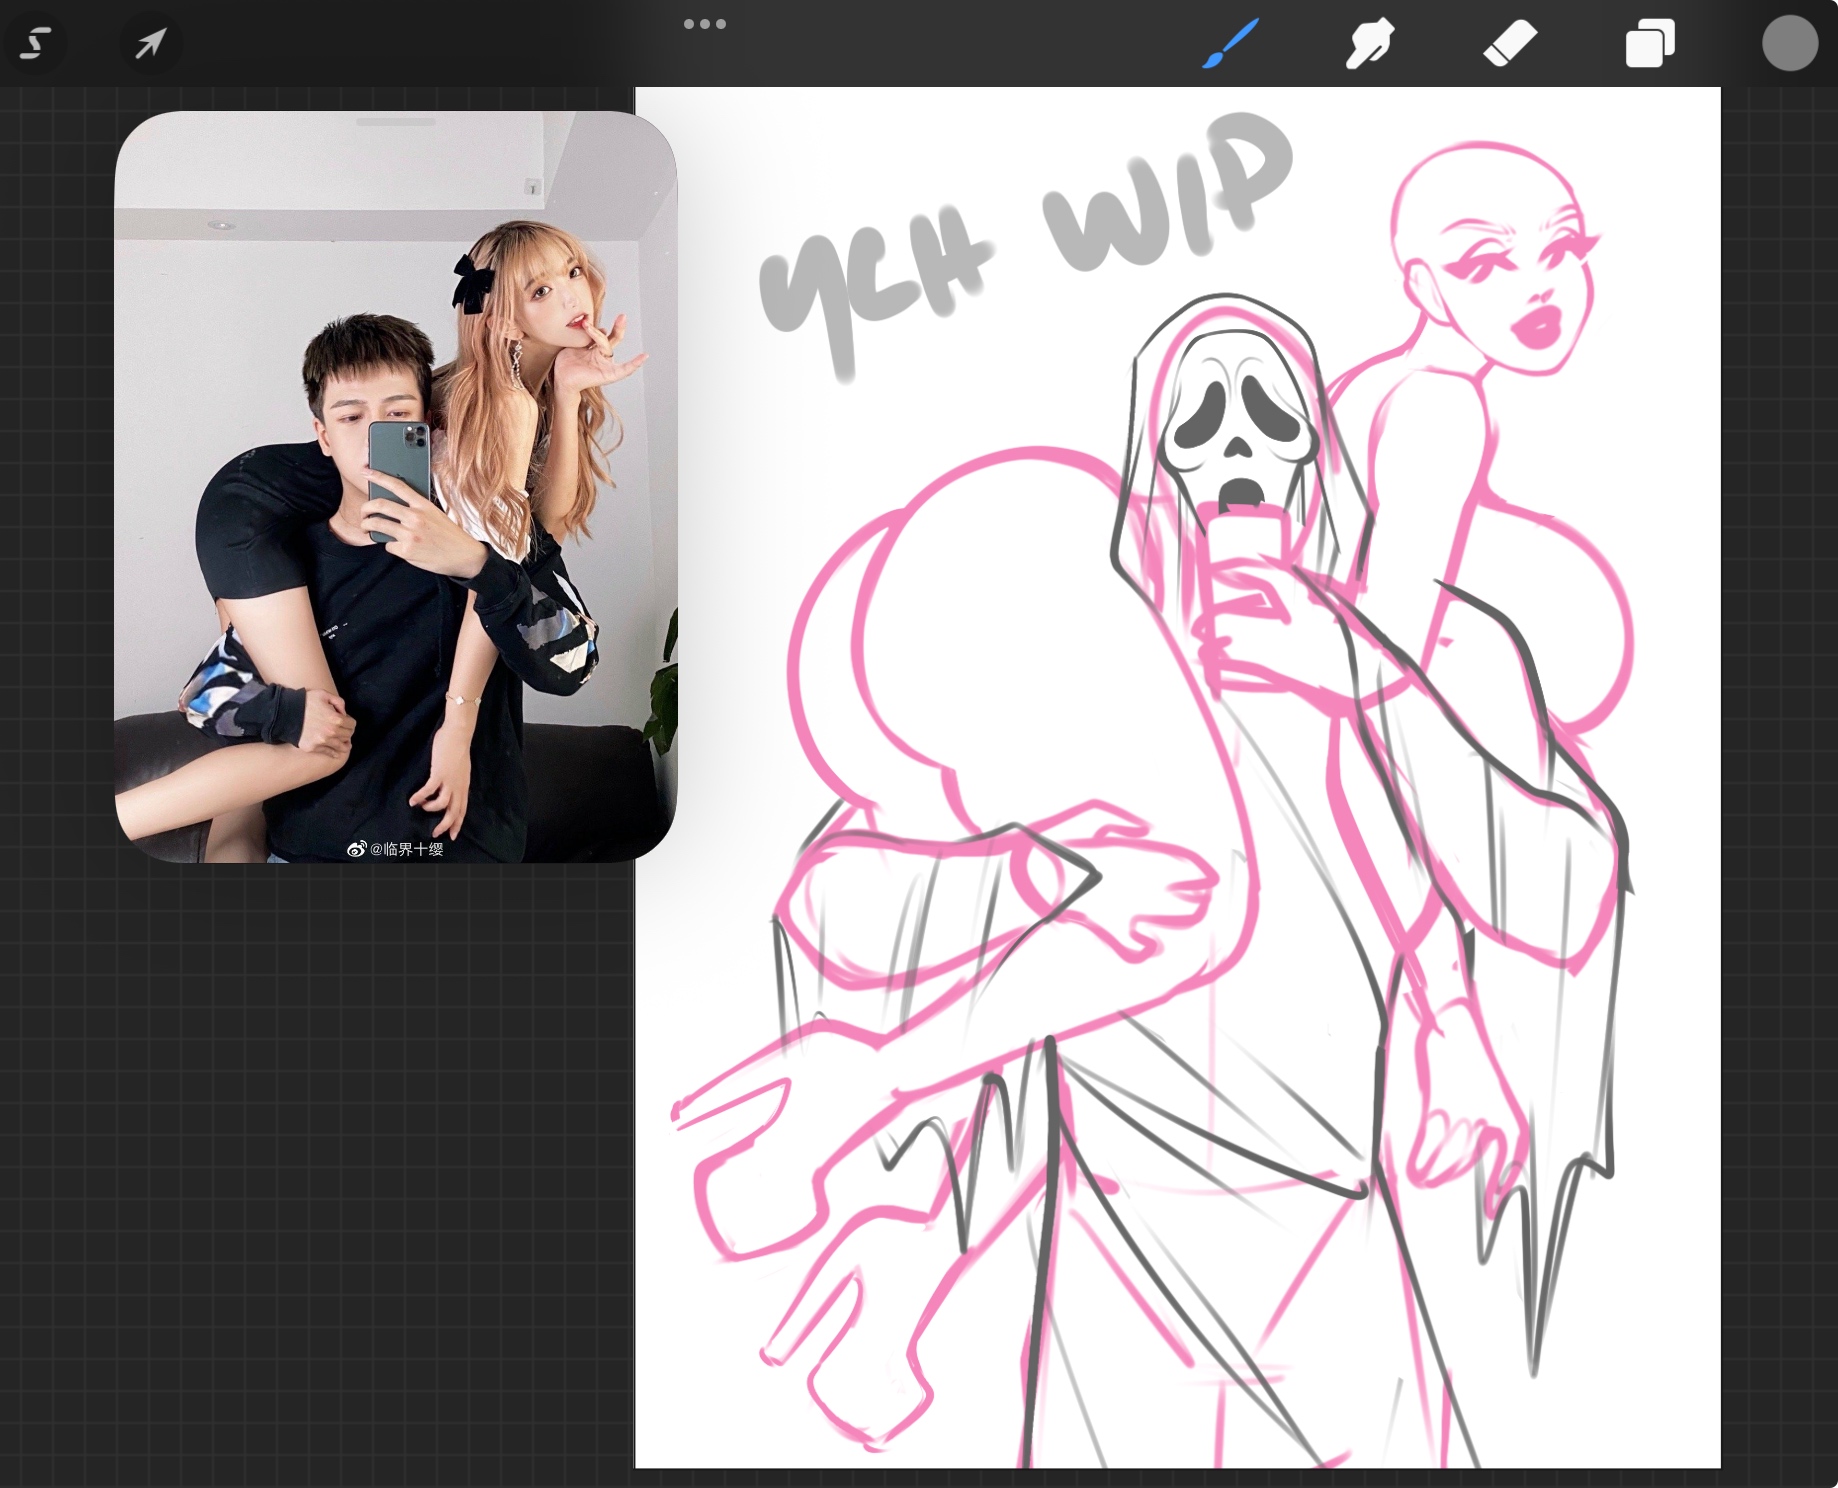Open the Layers panel

click(x=1649, y=44)
